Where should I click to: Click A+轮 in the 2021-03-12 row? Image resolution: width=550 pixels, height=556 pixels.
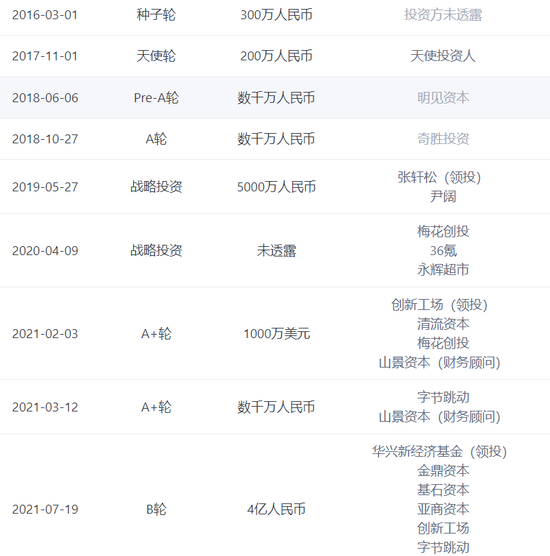pyautogui.click(x=156, y=407)
